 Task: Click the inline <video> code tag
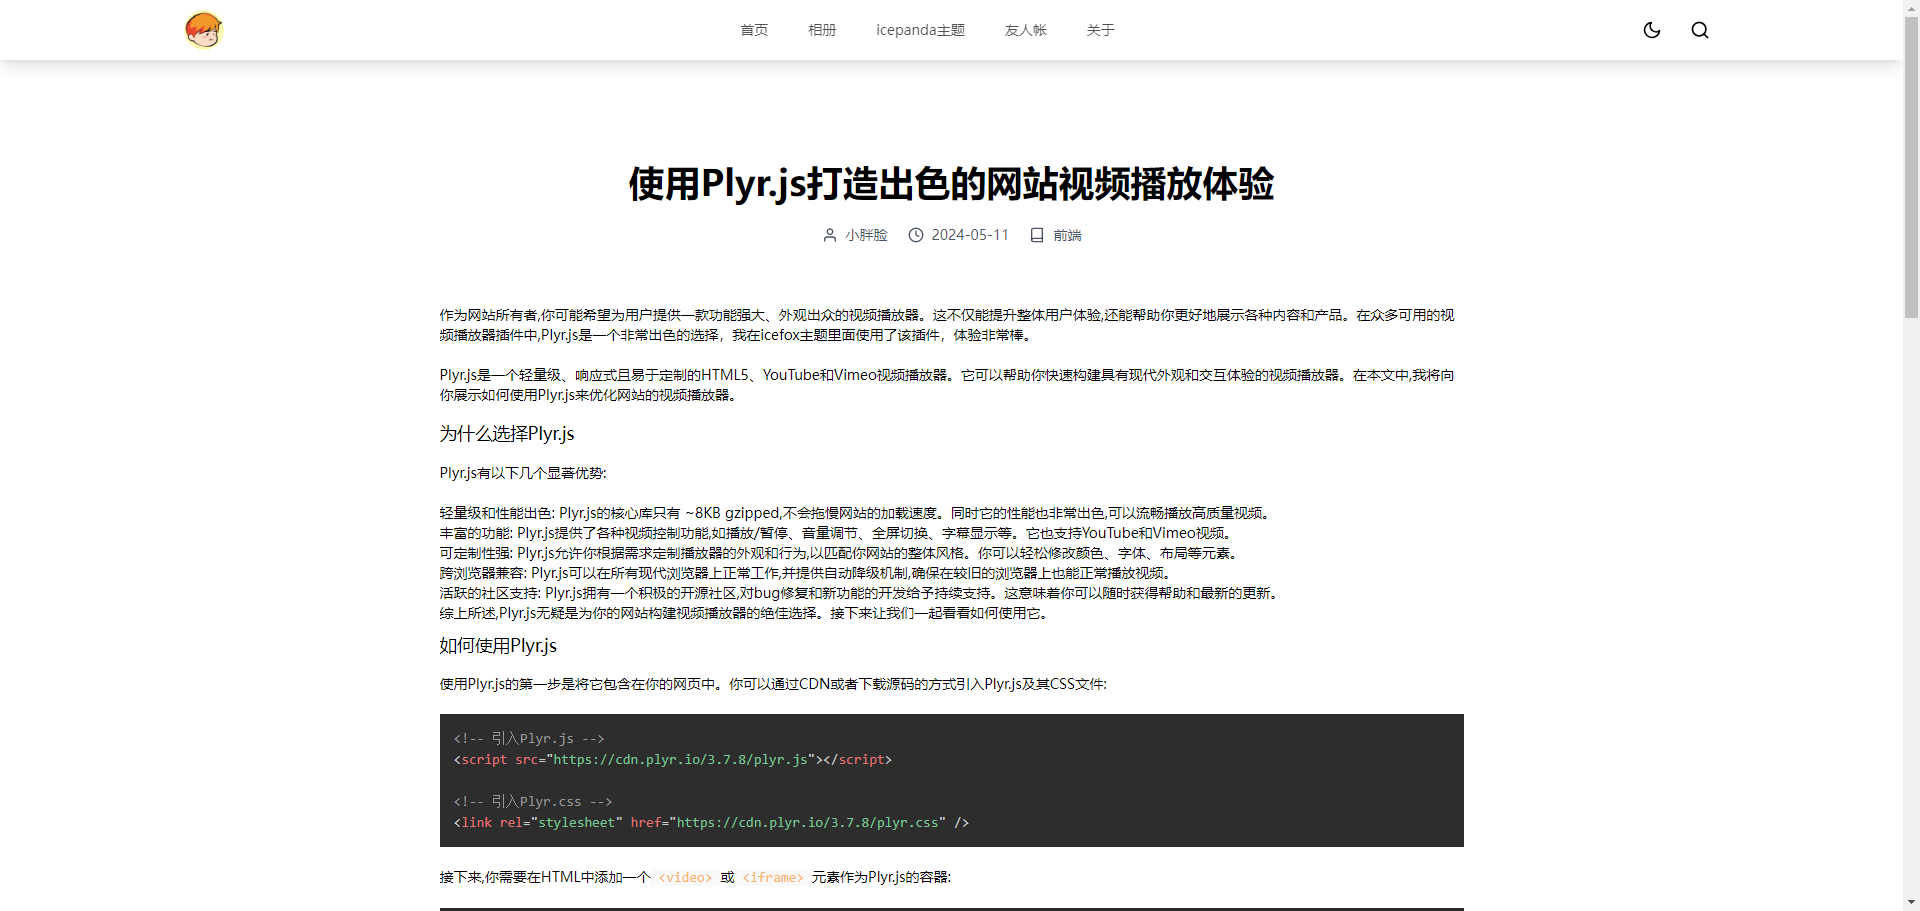point(685,877)
